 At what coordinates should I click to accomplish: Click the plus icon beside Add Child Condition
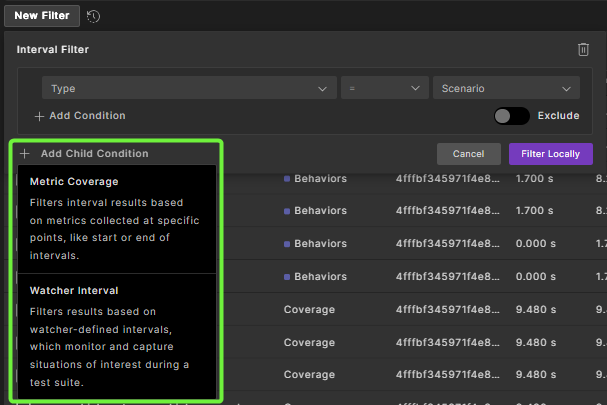(x=25, y=154)
